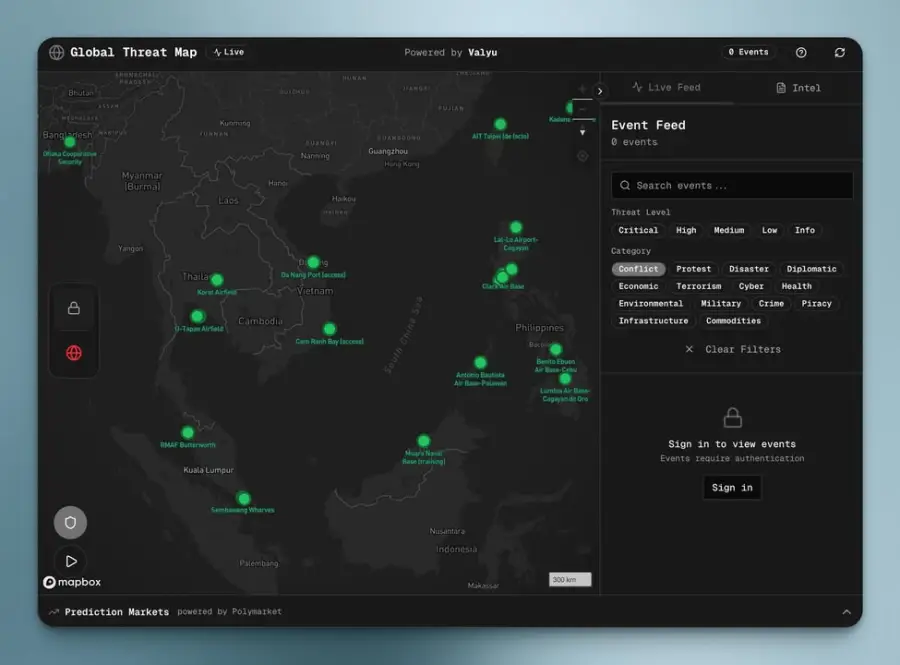
Task: Click the Sign in button
Action: pos(732,487)
